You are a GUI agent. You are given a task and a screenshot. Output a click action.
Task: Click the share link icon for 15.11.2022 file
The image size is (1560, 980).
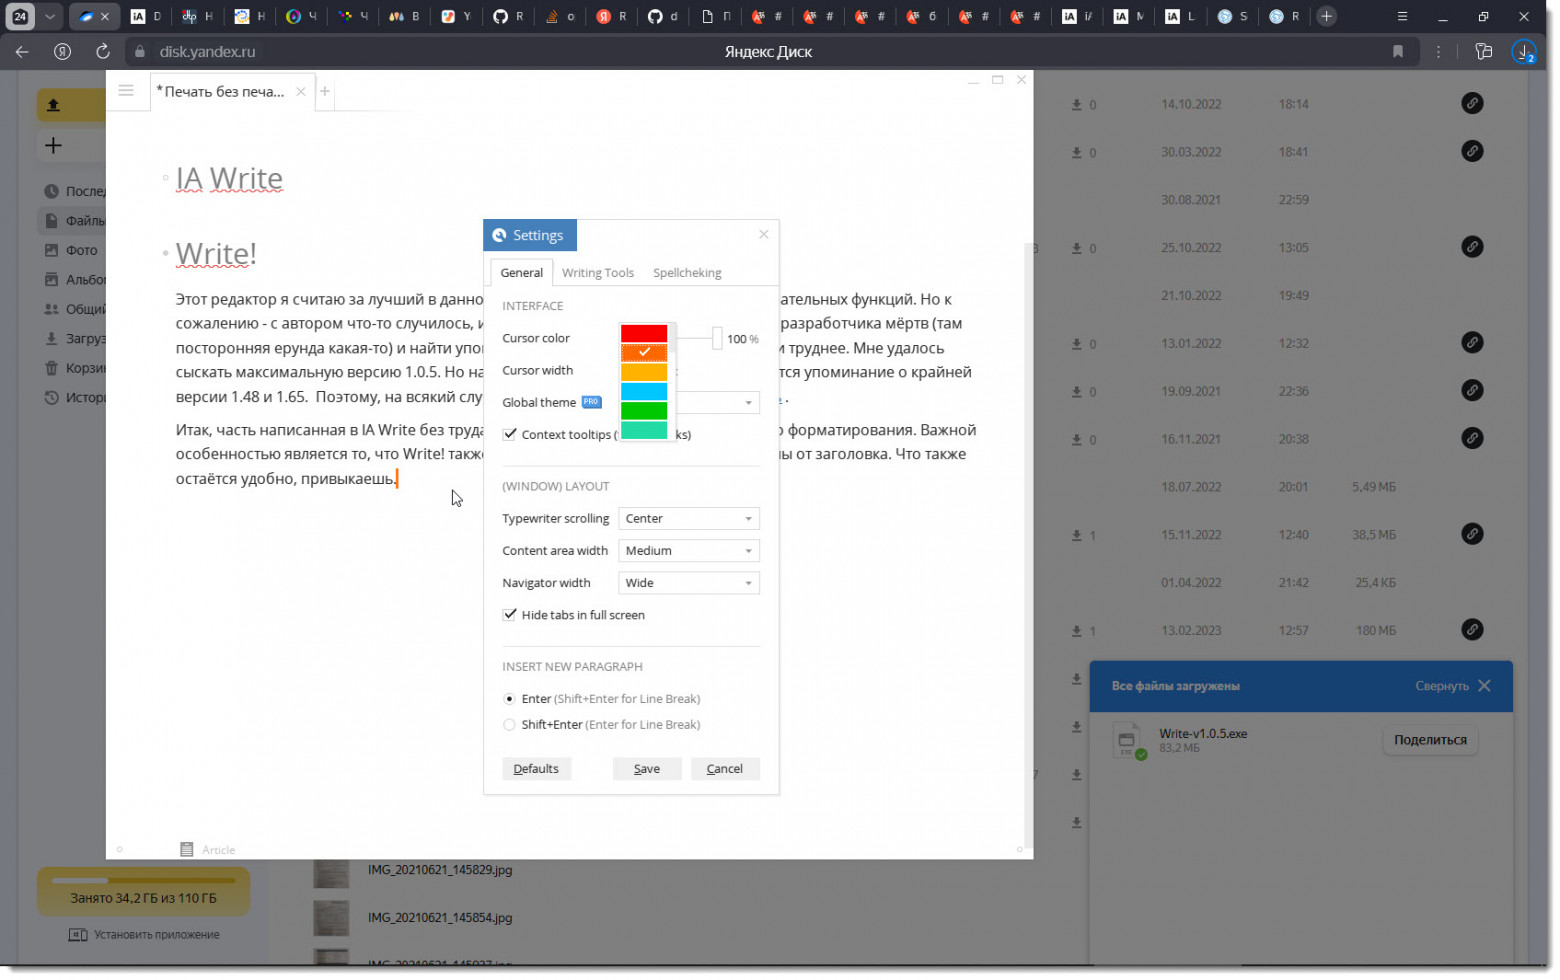click(x=1472, y=534)
